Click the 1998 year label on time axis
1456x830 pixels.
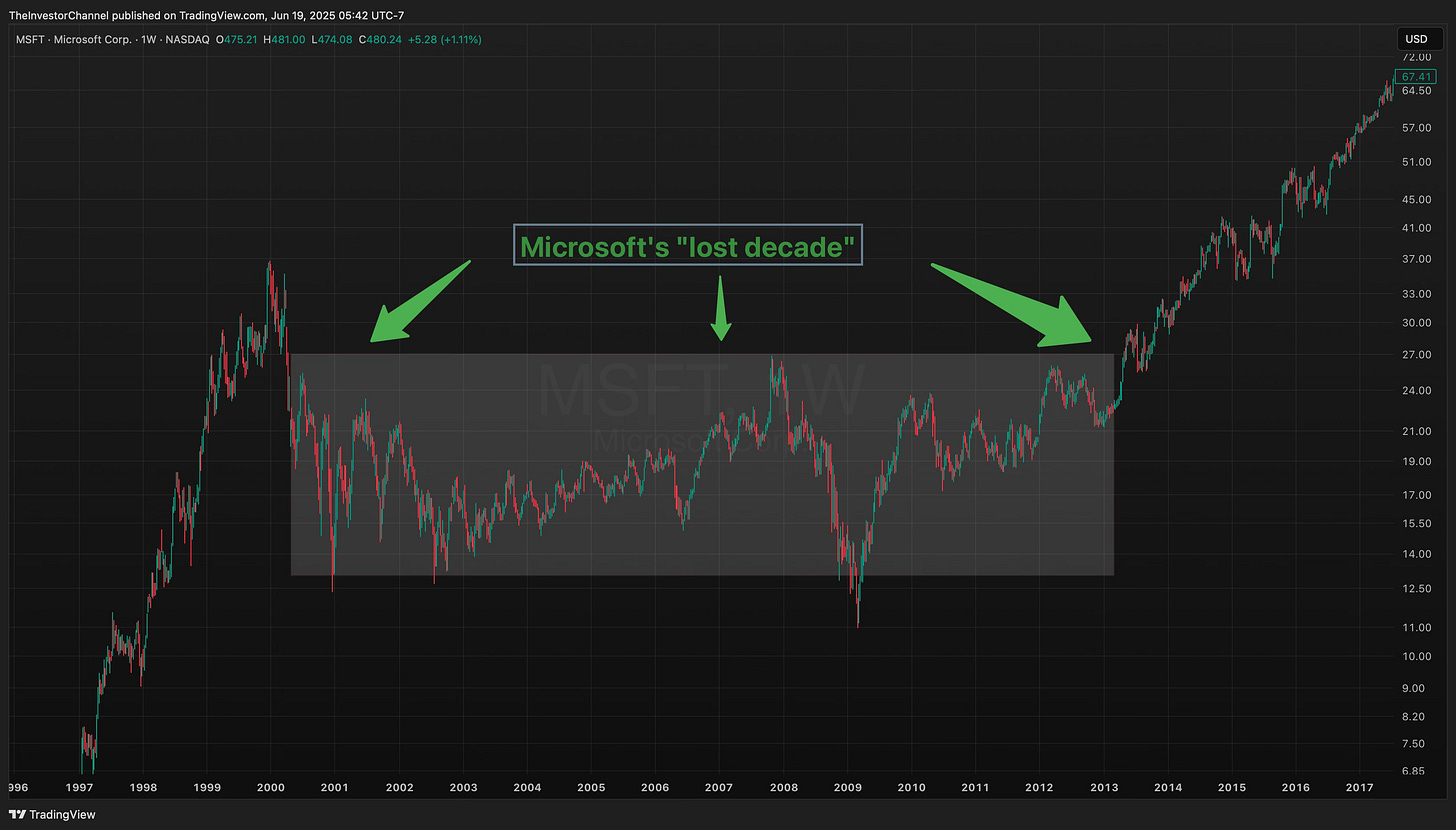(142, 787)
